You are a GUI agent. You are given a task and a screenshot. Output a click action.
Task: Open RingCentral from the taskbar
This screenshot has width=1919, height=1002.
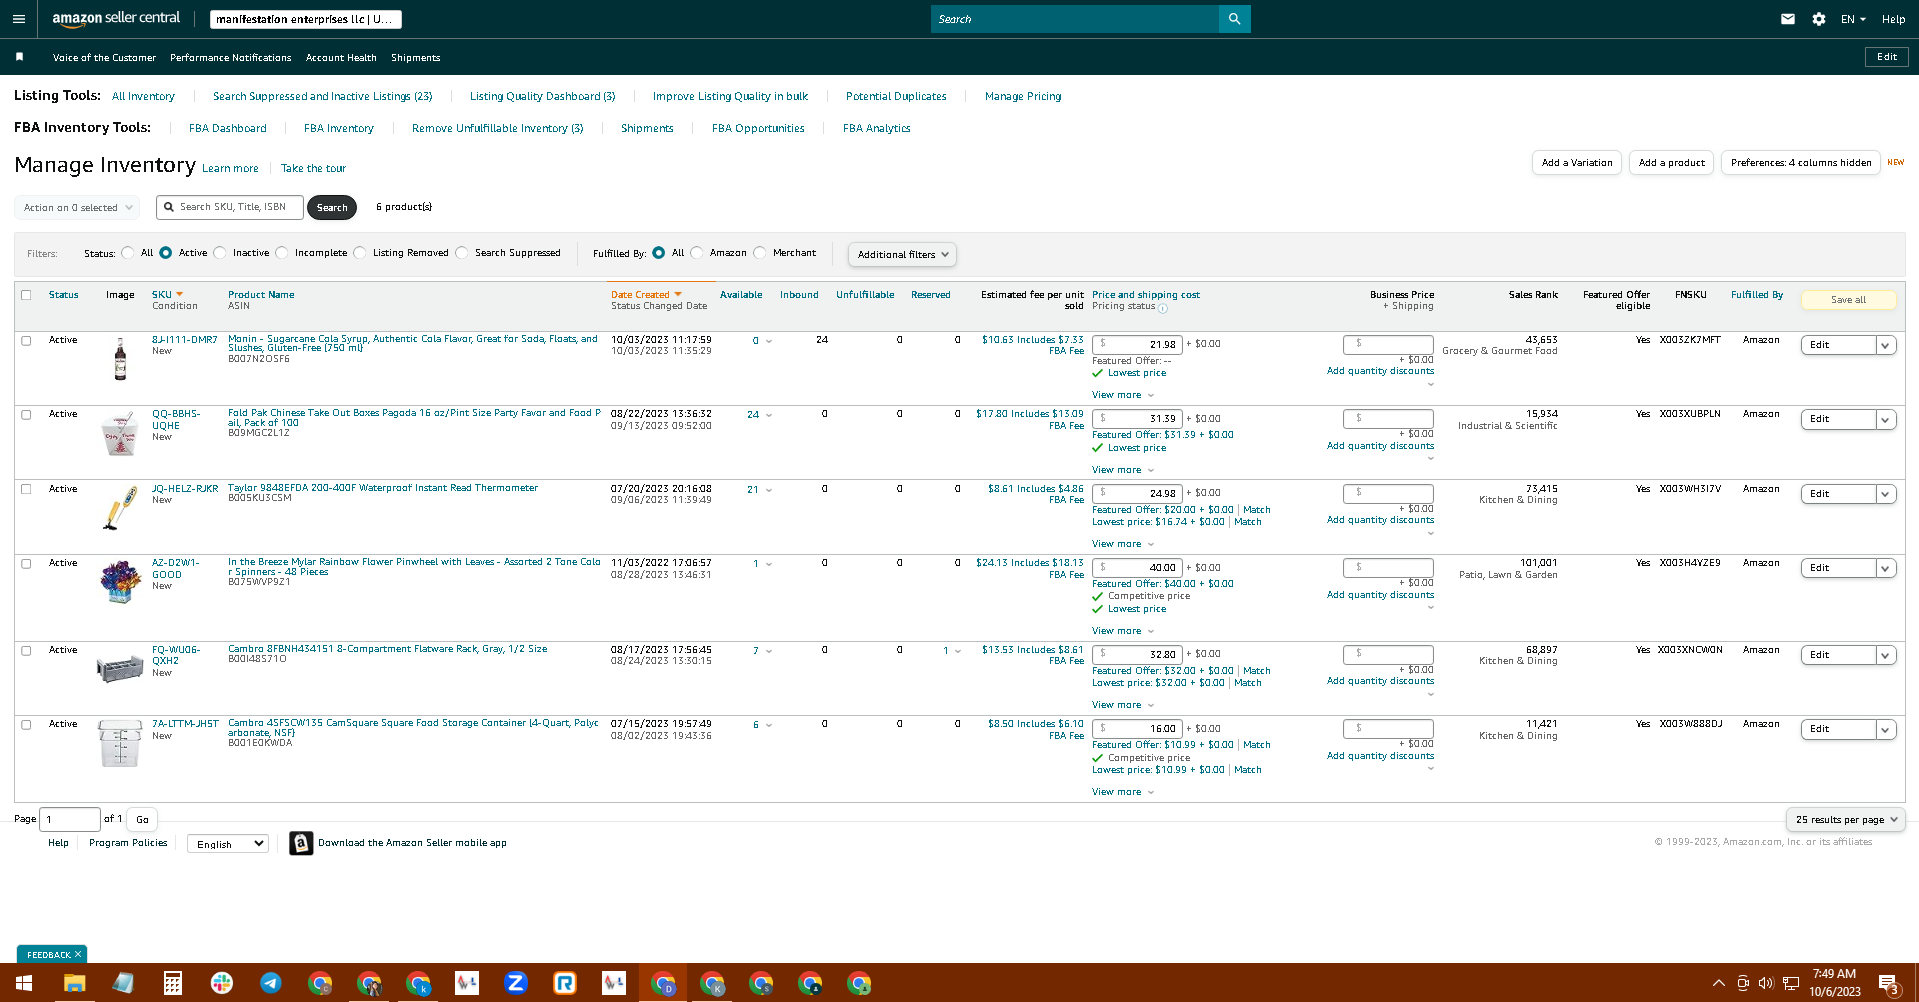565,983
